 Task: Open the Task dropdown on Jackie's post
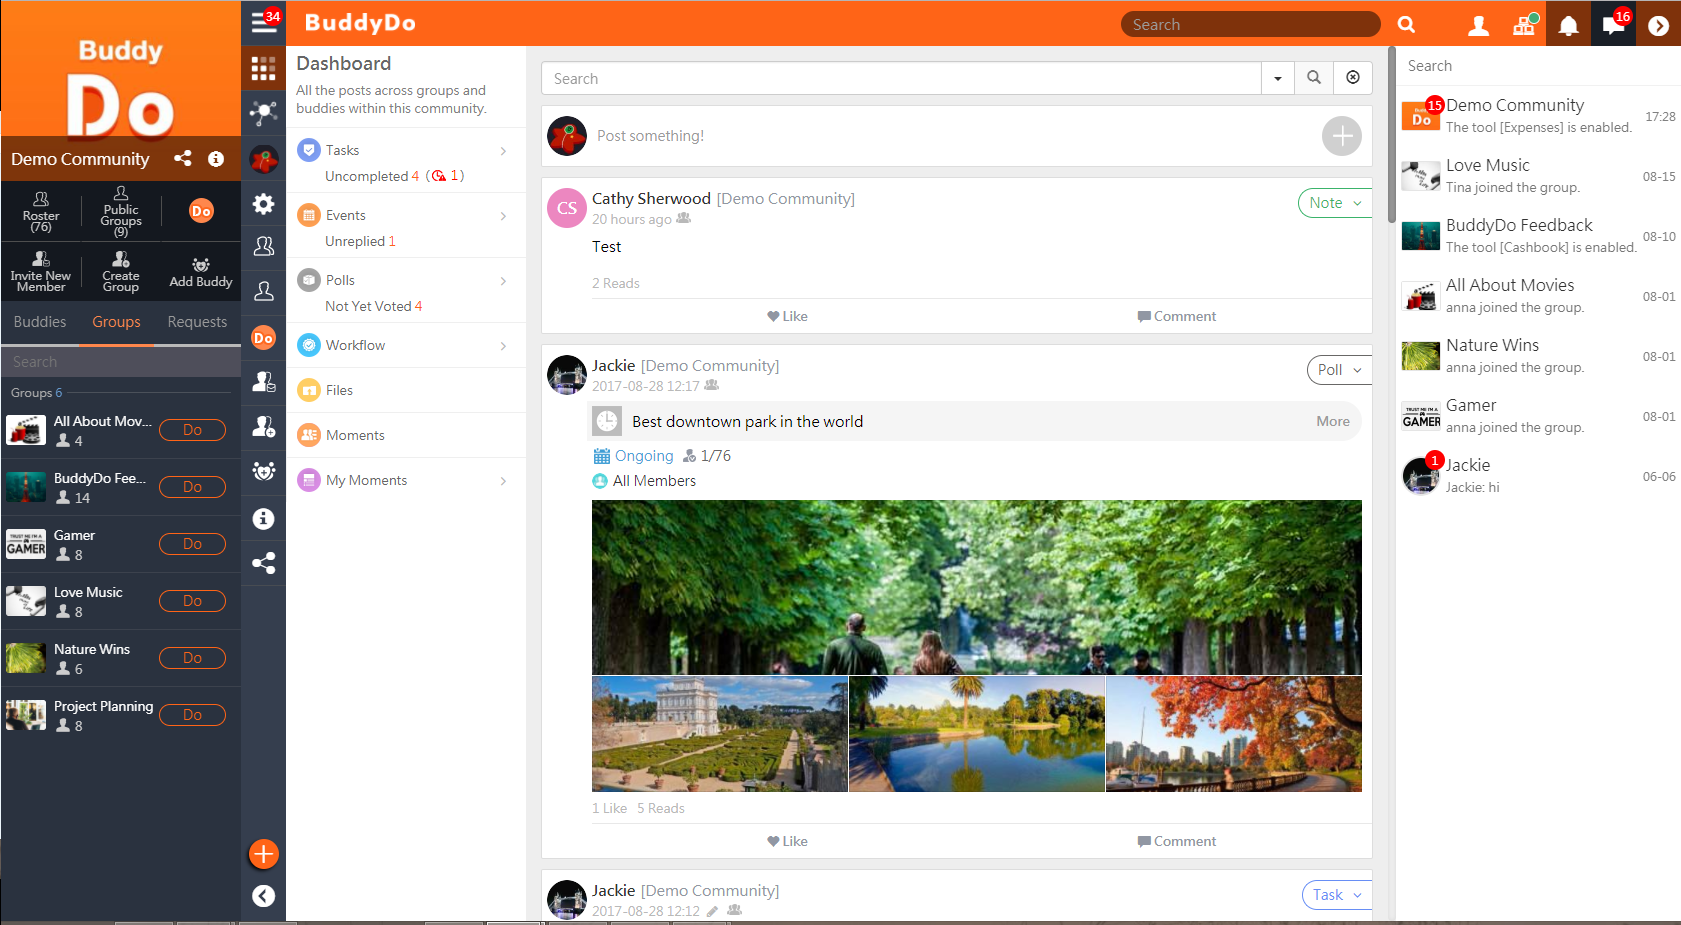coord(1337,895)
